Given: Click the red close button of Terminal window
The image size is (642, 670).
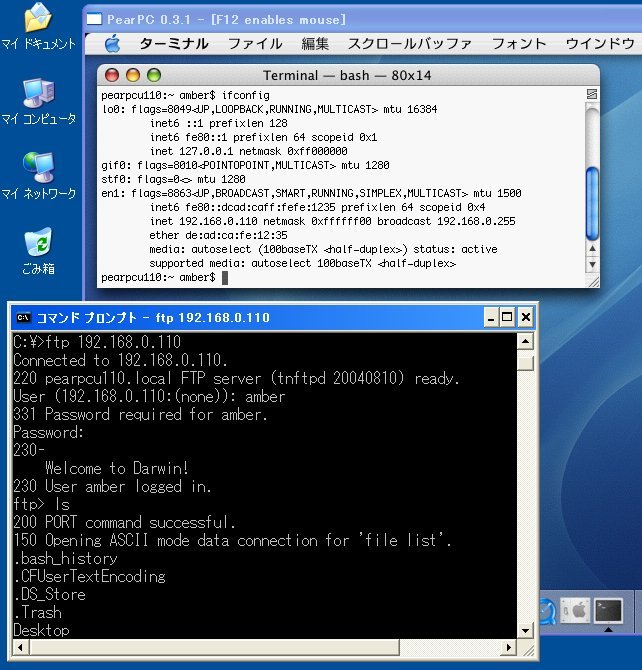Looking at the screenshot, I should tap(112, 75).
